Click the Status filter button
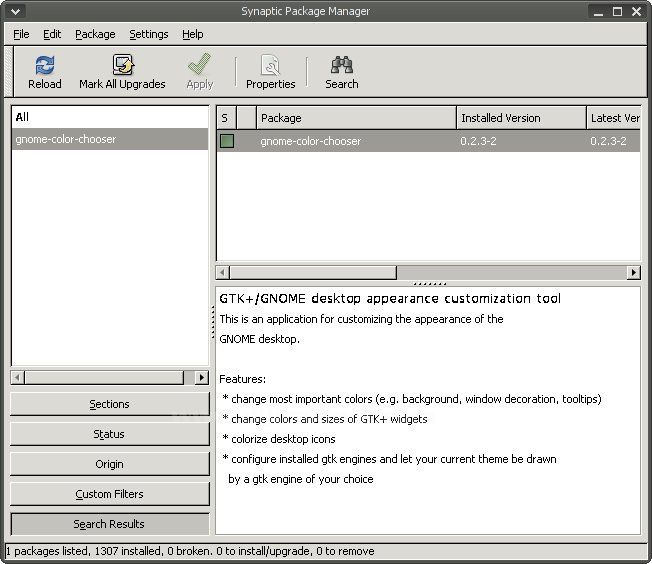The height and width of the screenshot is (564, 652). click(x=110, y=434)
